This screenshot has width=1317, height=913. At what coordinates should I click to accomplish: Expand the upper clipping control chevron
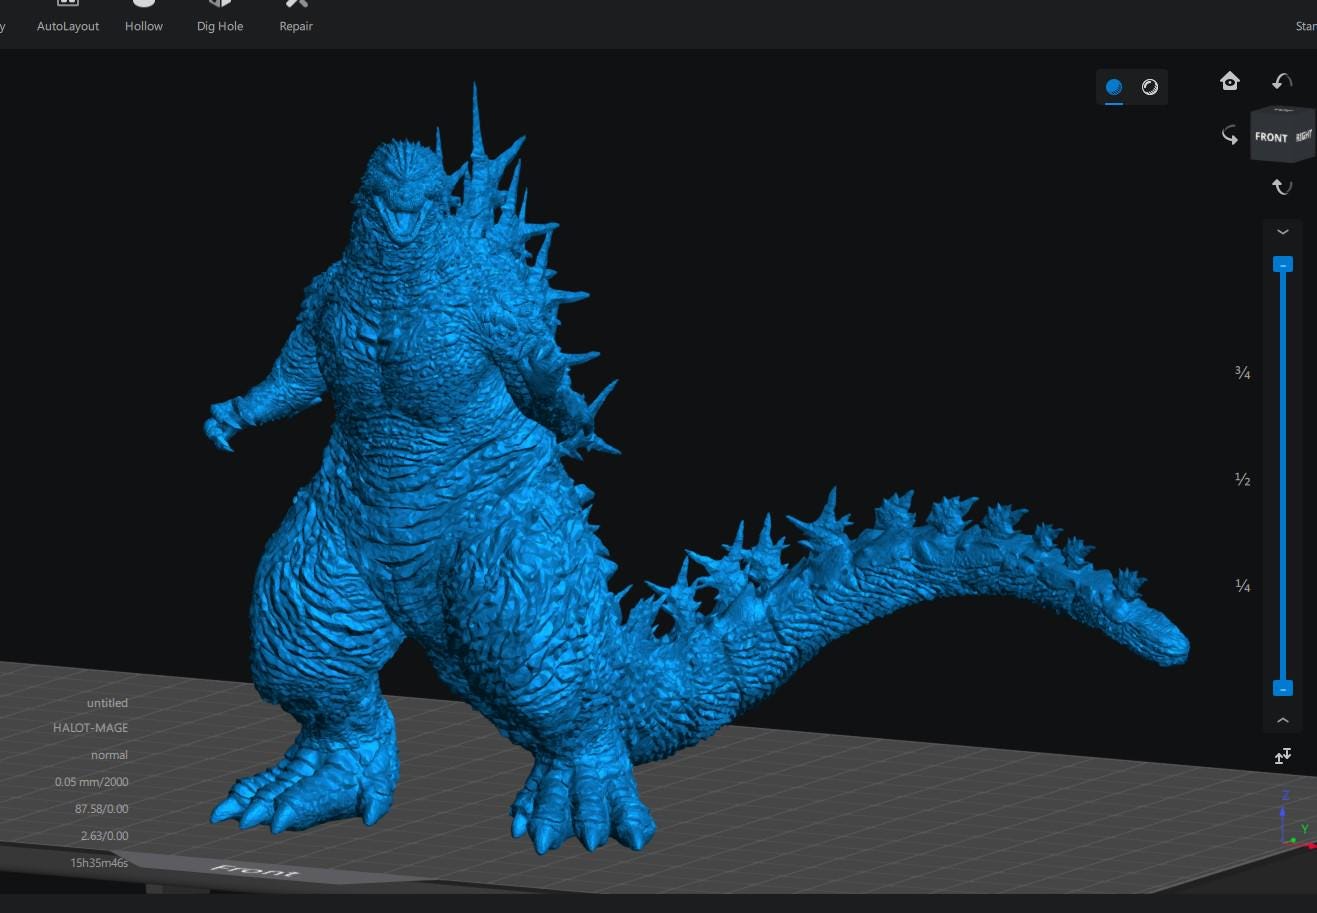(1283, 231)
